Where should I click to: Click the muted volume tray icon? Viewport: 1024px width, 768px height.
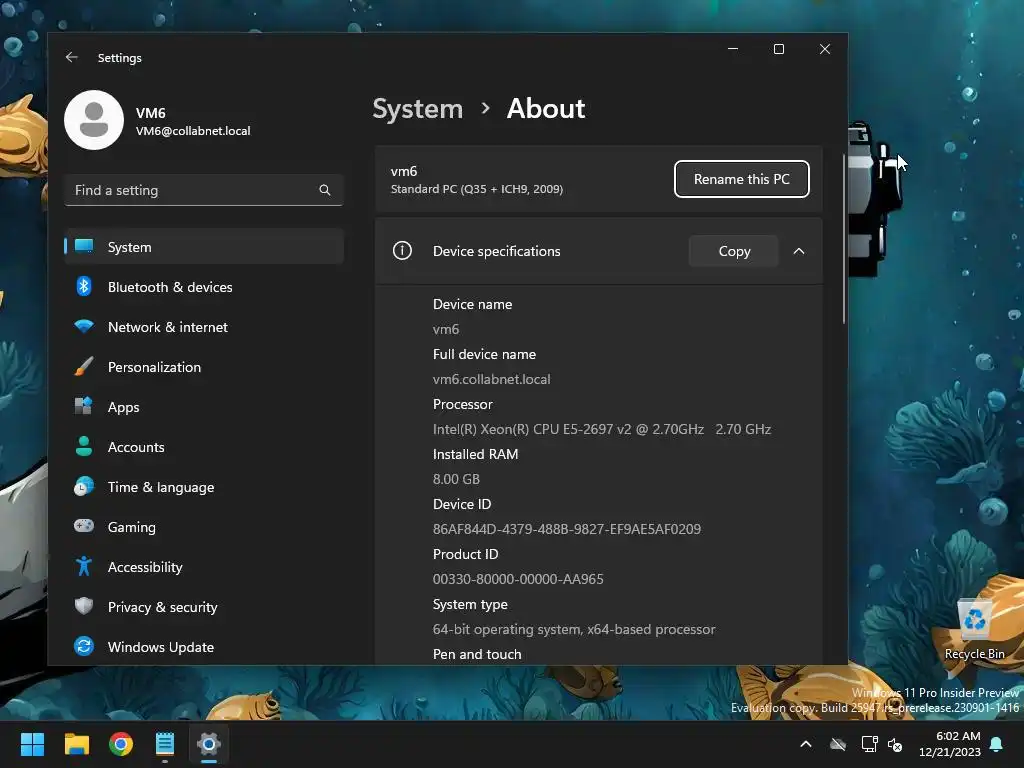coord(895,744)
